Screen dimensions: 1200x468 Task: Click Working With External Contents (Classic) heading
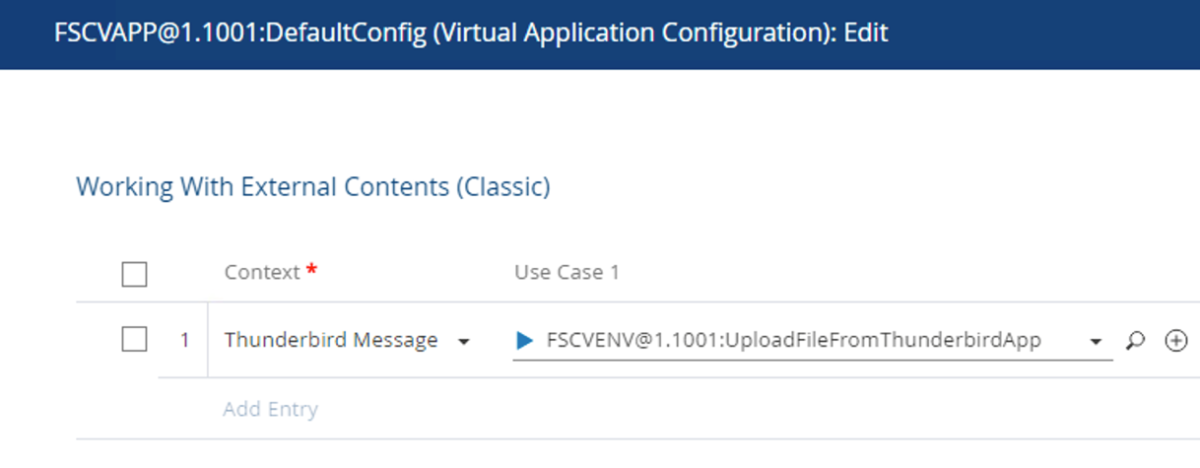[313, 187]
